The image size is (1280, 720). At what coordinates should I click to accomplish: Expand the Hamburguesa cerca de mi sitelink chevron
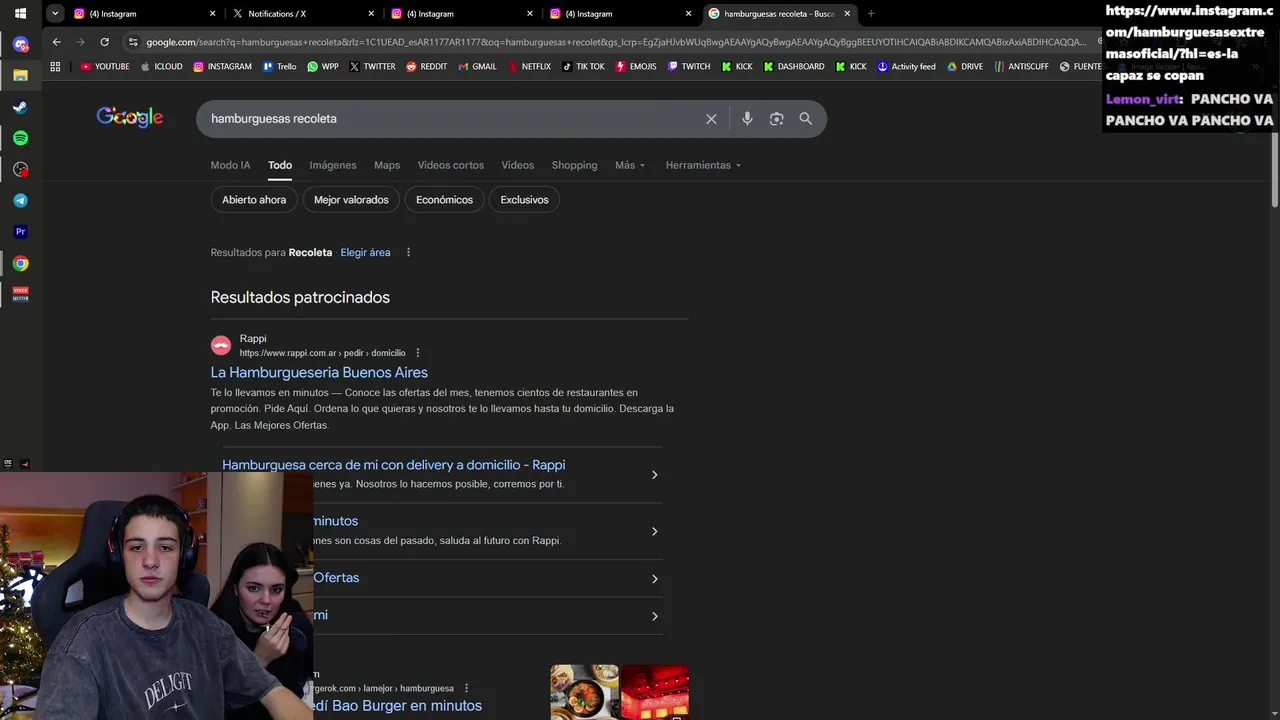pyautogui.click(x=654, y=475)
